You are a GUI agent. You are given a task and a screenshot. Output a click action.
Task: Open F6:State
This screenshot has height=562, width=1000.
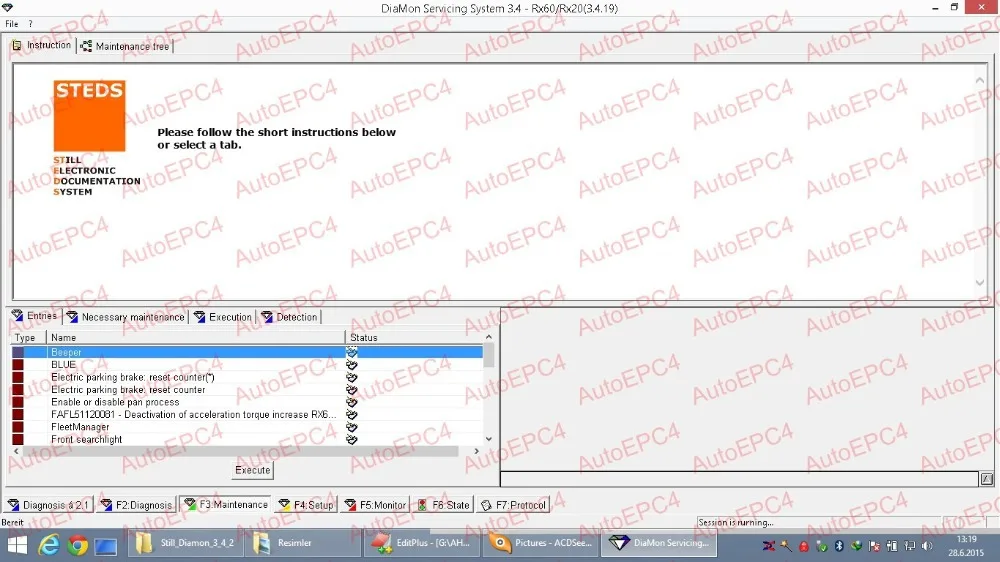(x=443, y=505)
